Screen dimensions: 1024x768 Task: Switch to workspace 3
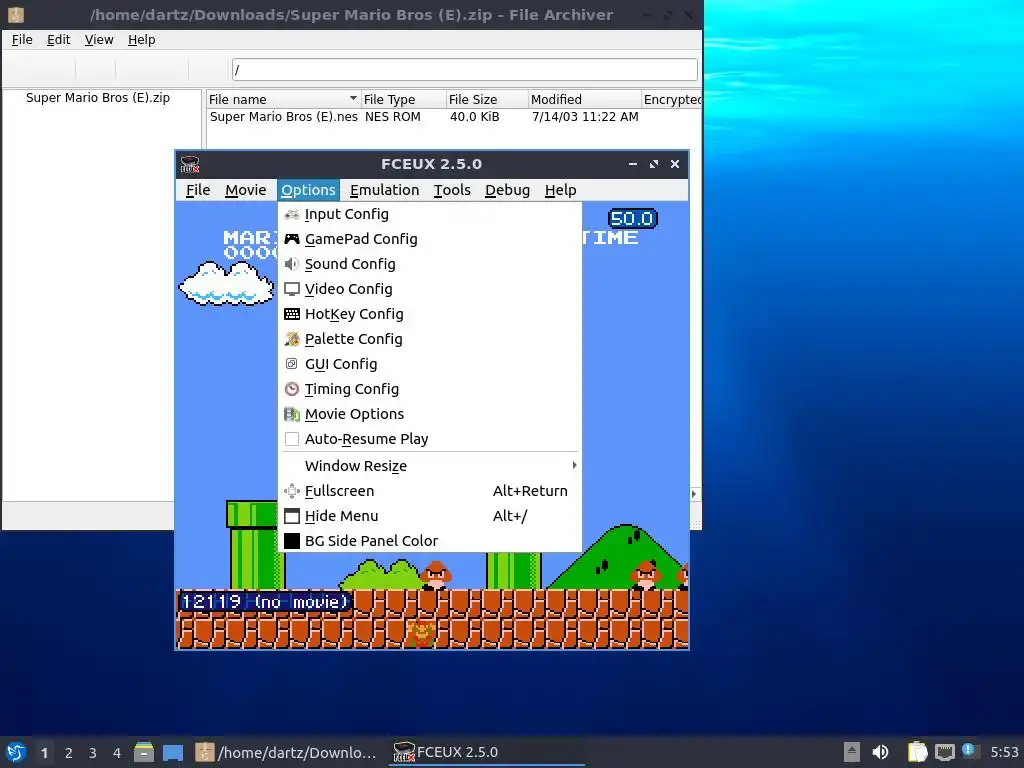point(93,753)
